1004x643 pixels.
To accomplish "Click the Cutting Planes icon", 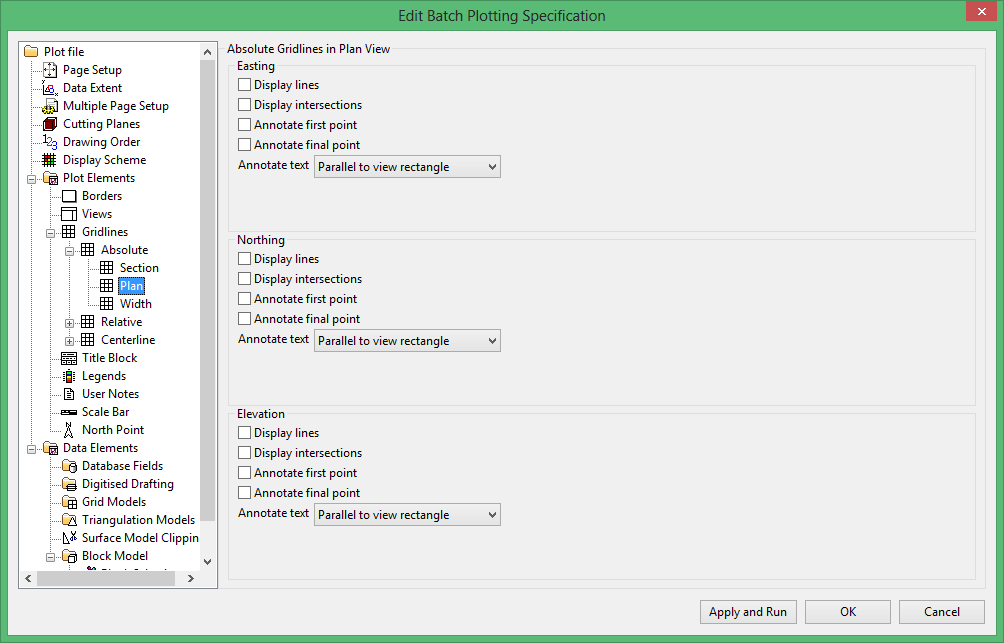I will point(50,124).
